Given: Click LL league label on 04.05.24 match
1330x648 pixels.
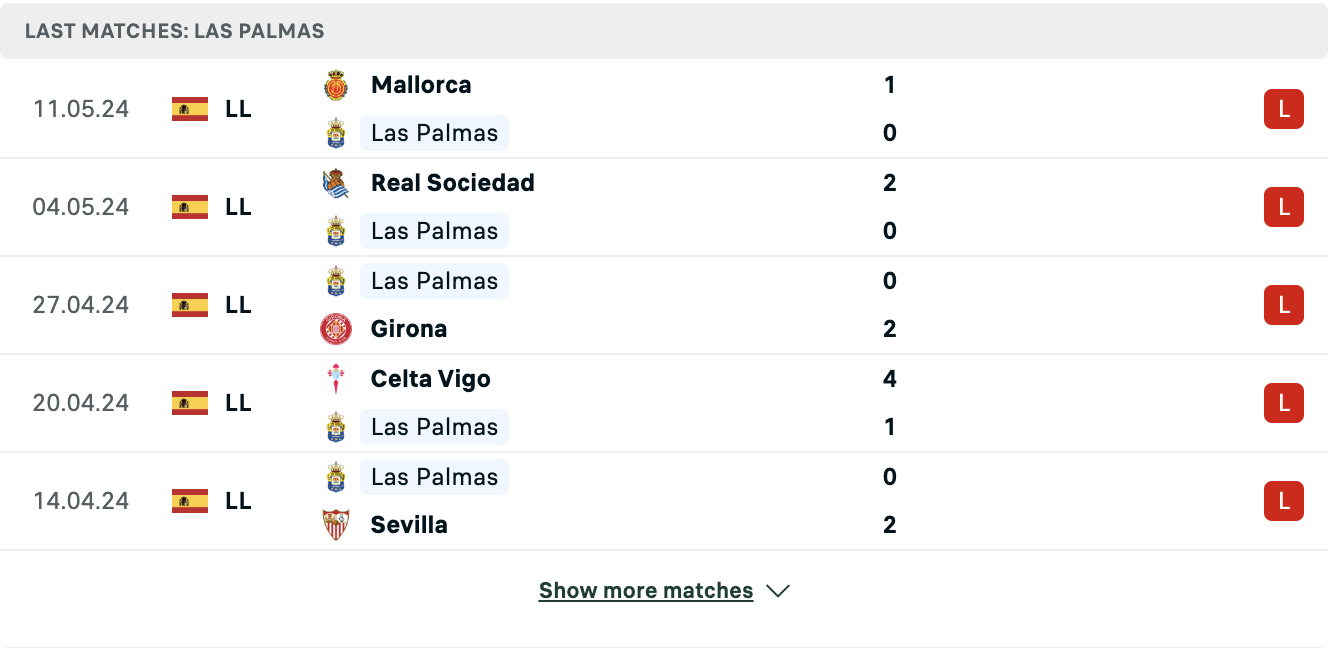Looking at the screenshot, I should click(x=238, y=207).
